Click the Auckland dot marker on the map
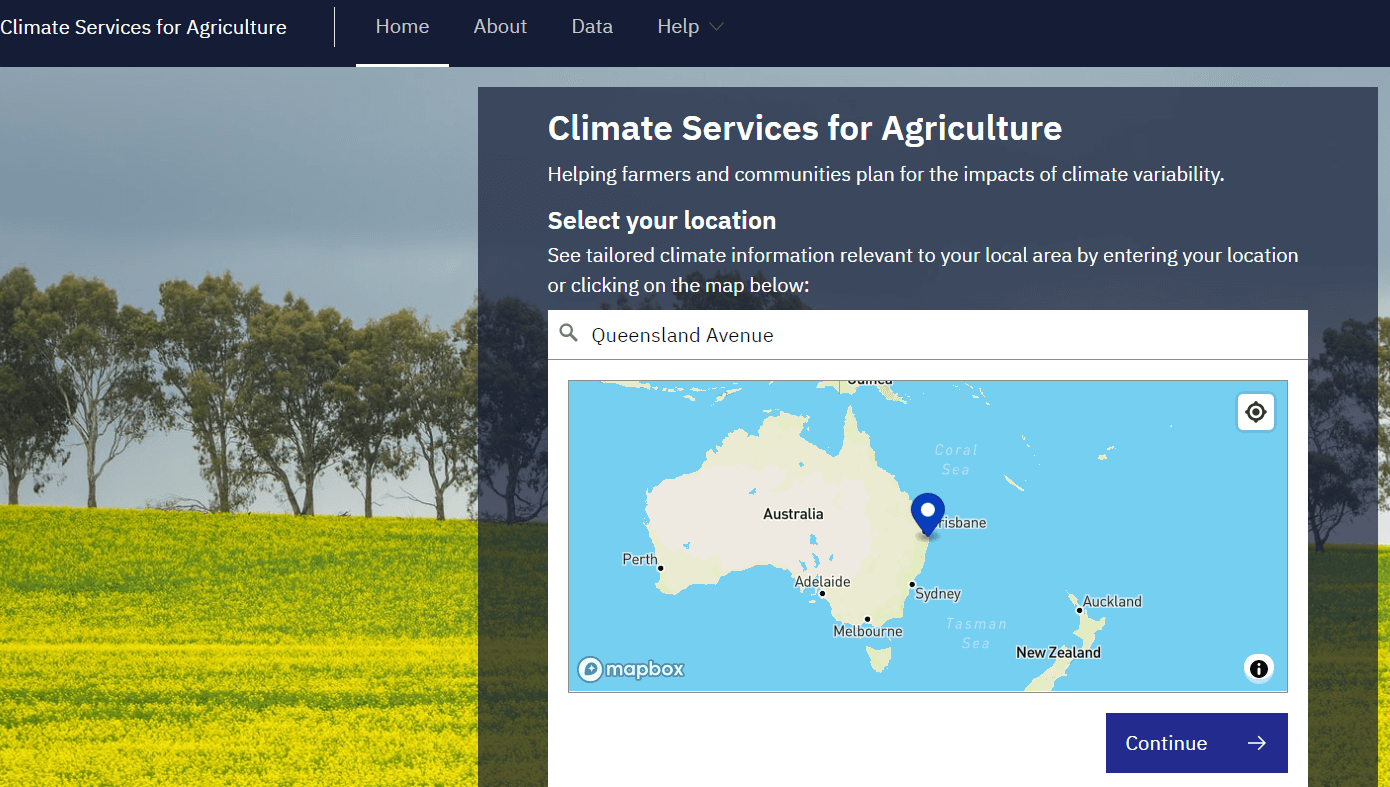 [x=1079, y=611]
